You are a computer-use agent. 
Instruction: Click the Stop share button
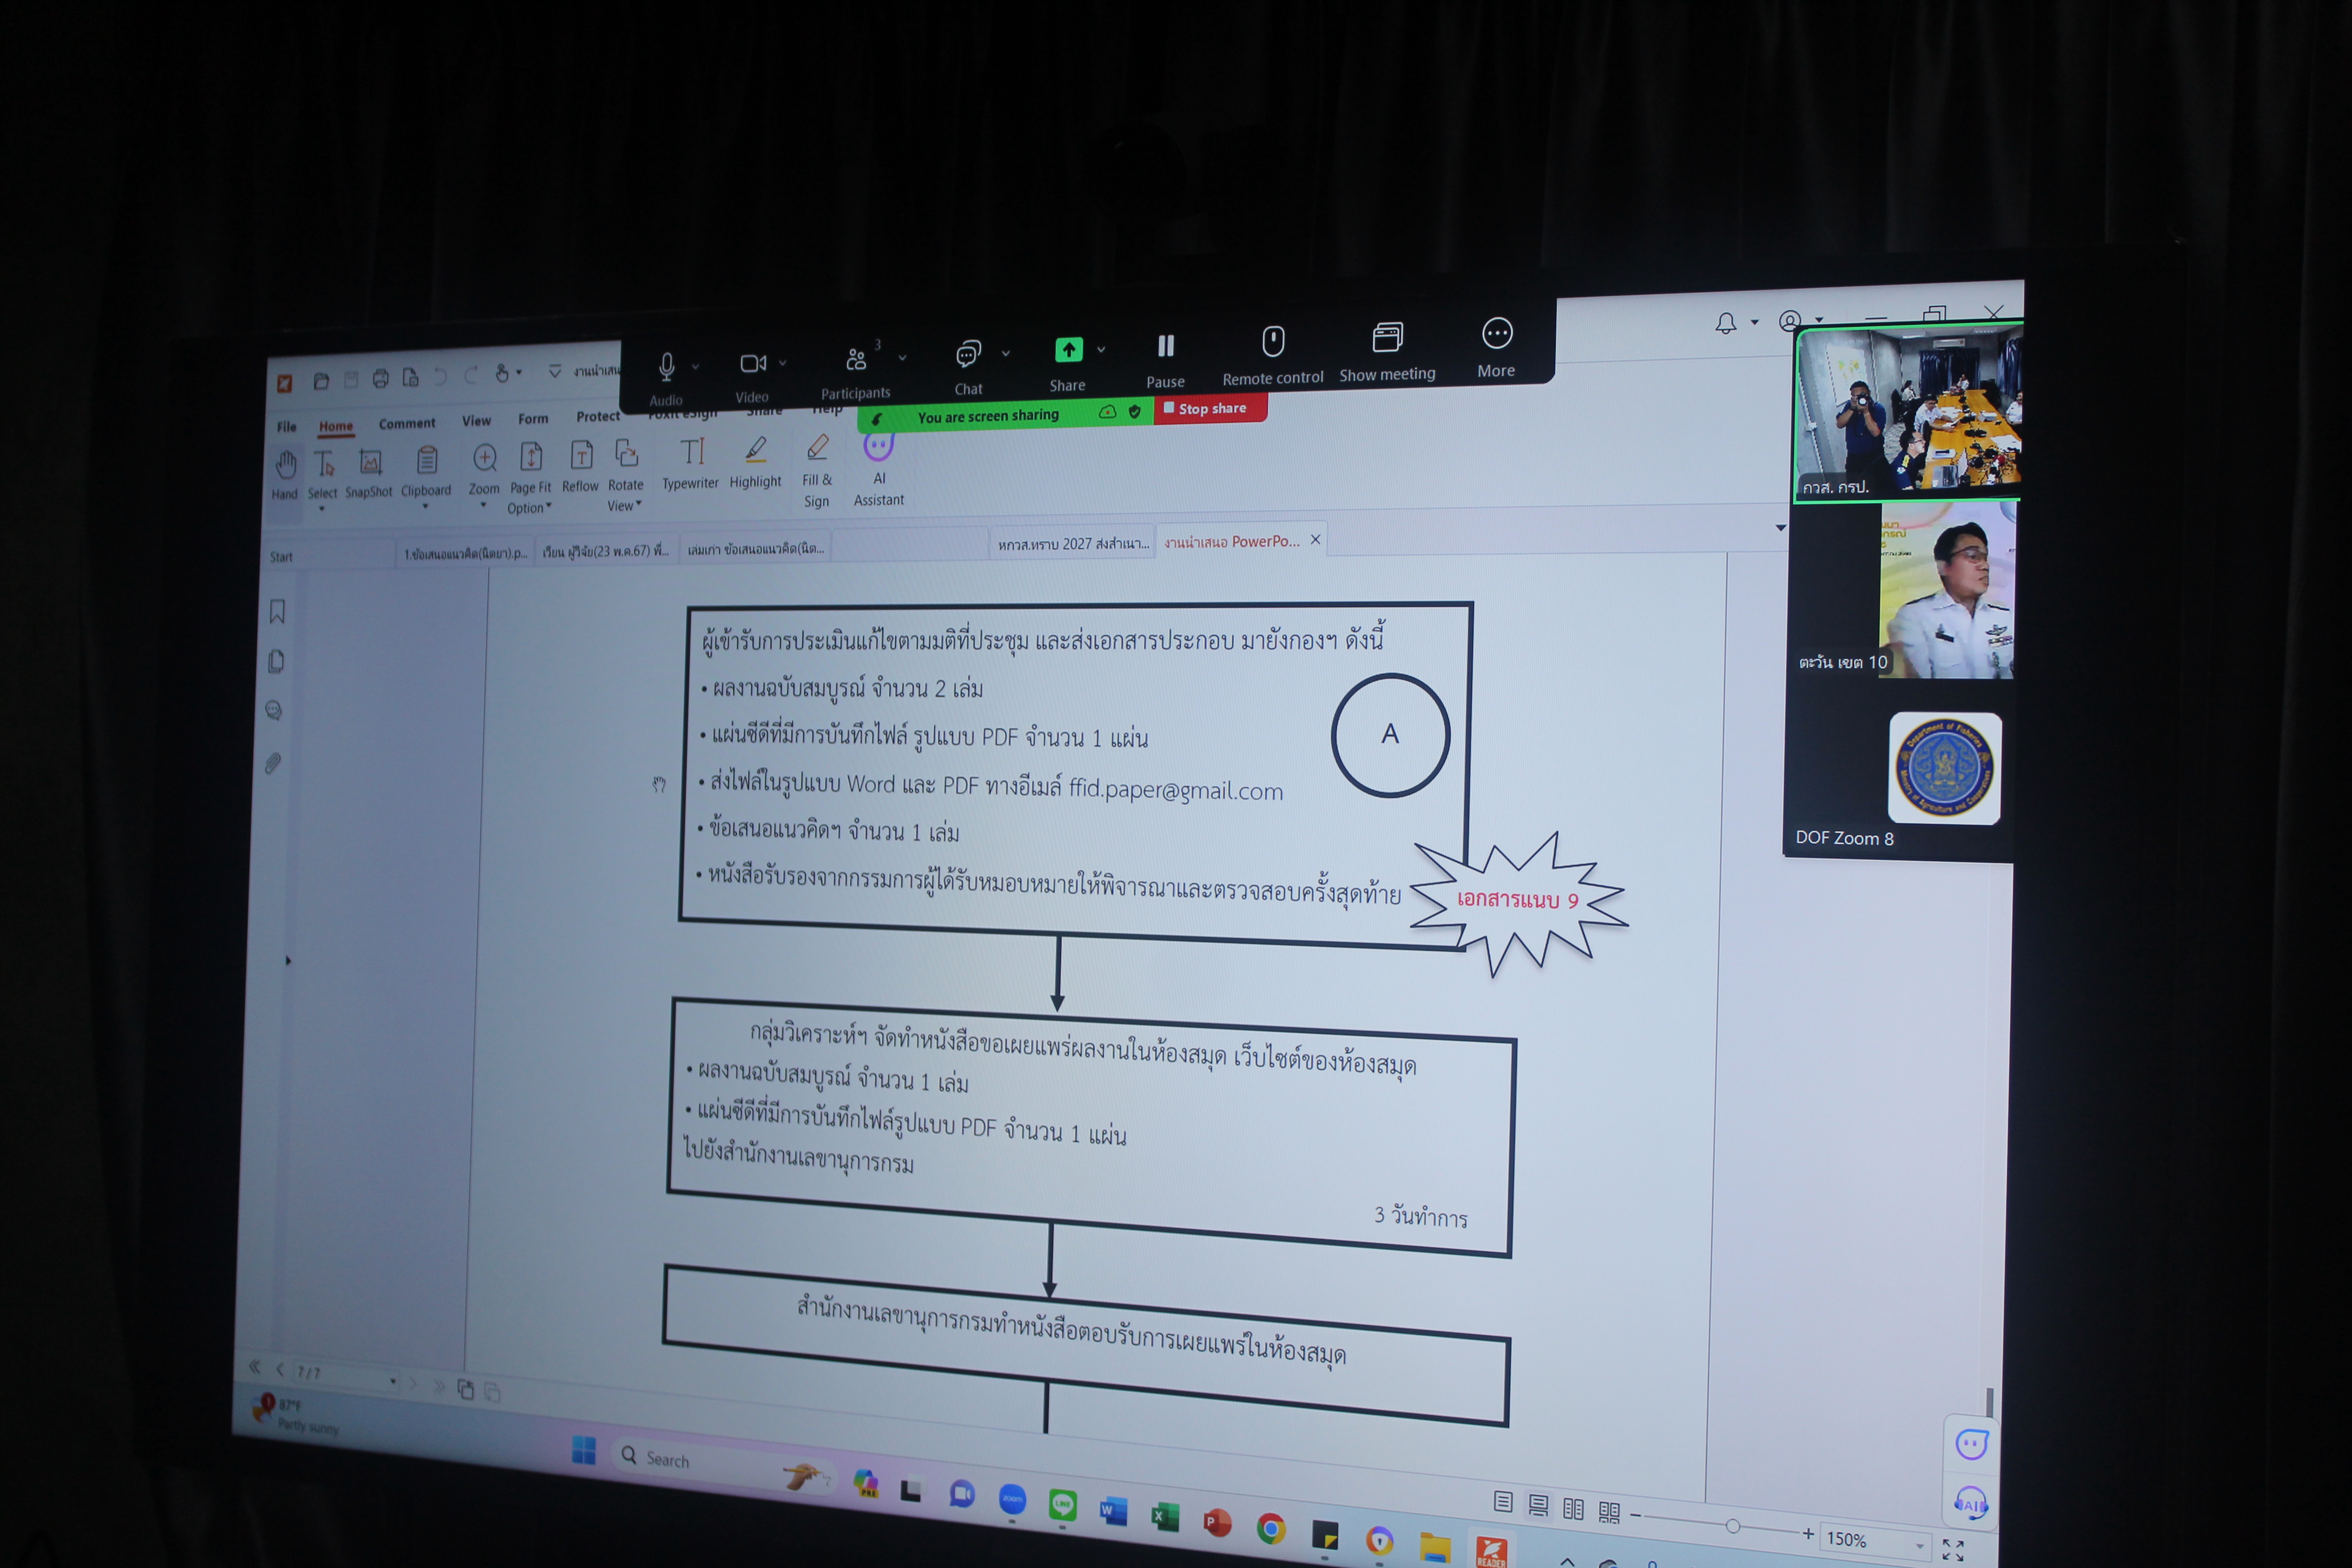point(1210,408)
